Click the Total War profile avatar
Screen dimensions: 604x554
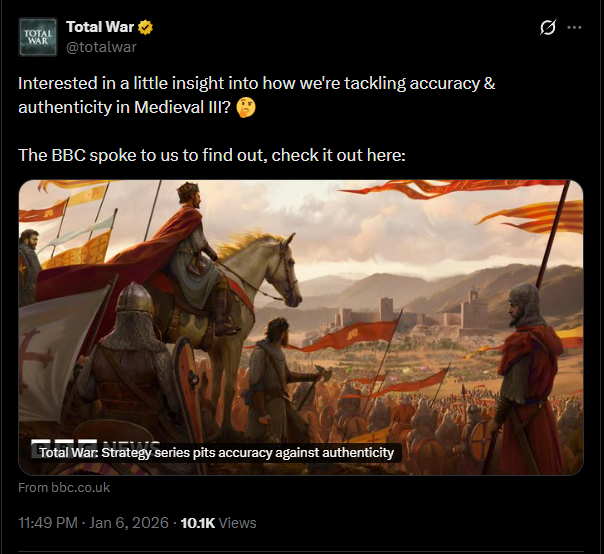tap(38, 36)
